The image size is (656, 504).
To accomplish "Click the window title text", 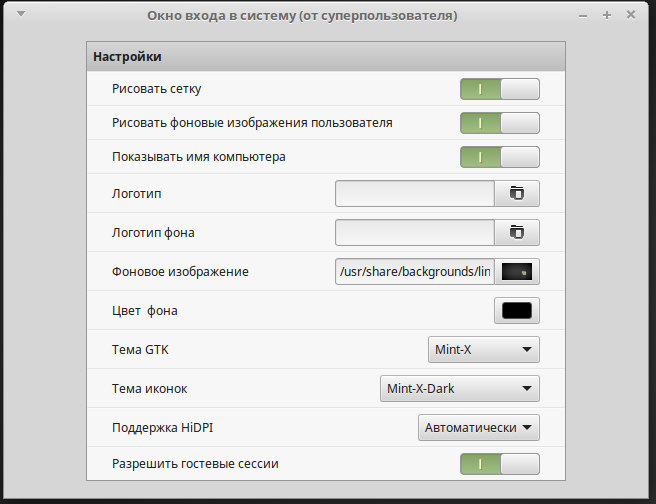I will tap(302, 16).
